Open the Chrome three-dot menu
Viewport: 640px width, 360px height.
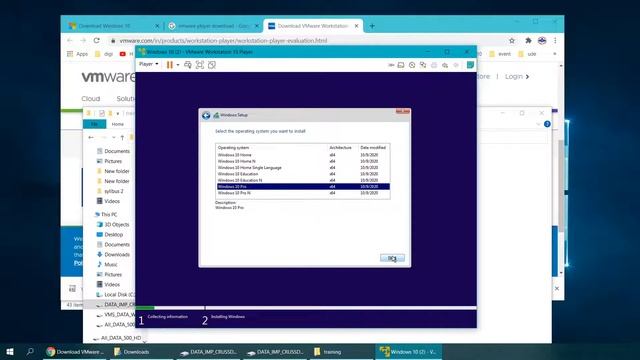tap(555, 40)
